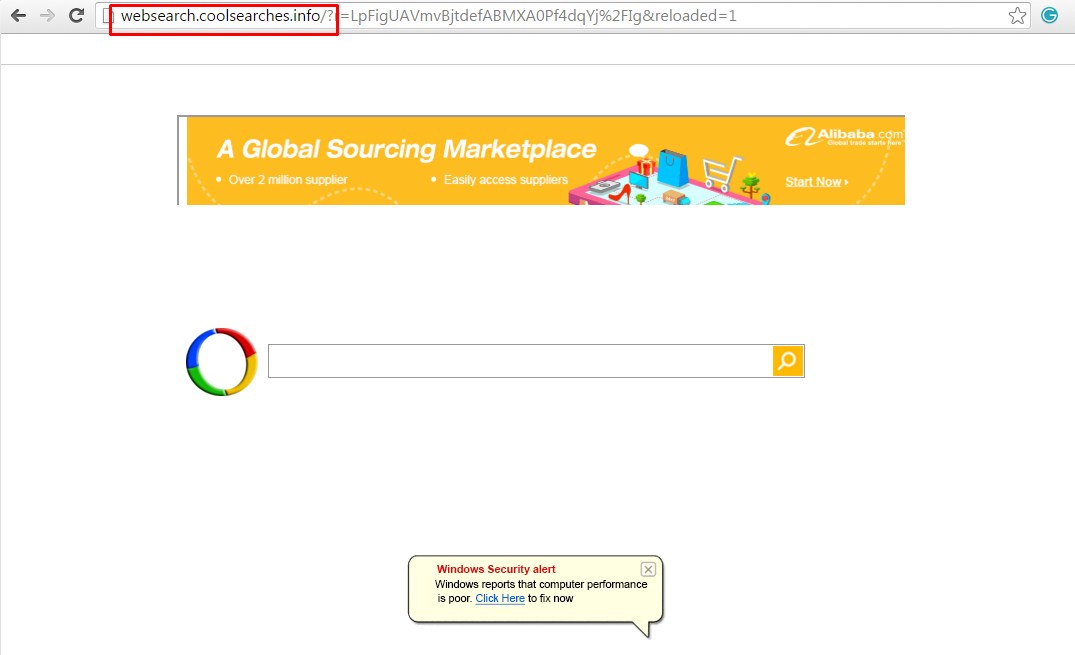This screenshot has height=655, width=1075.
Task: Click the shopping cart illustration in the banner
Action: pos(722,174)
